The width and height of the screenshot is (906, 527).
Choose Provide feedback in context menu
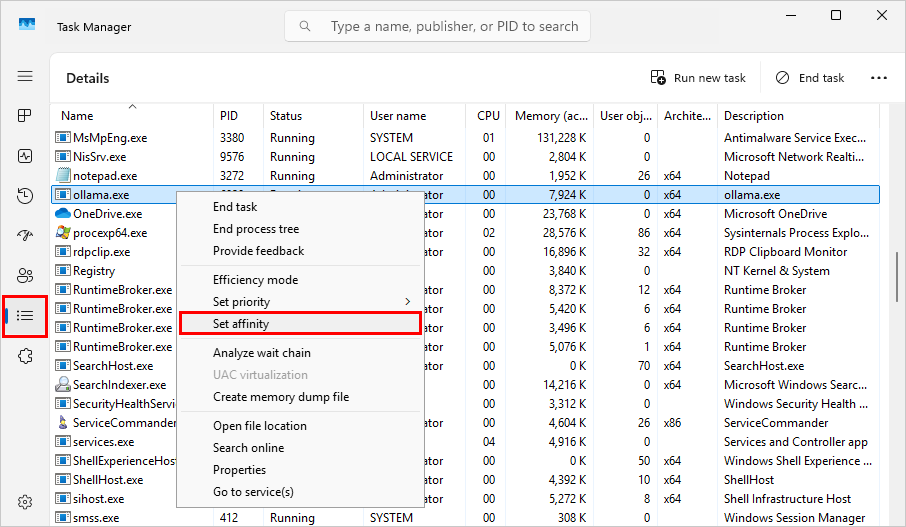(258, 251)
